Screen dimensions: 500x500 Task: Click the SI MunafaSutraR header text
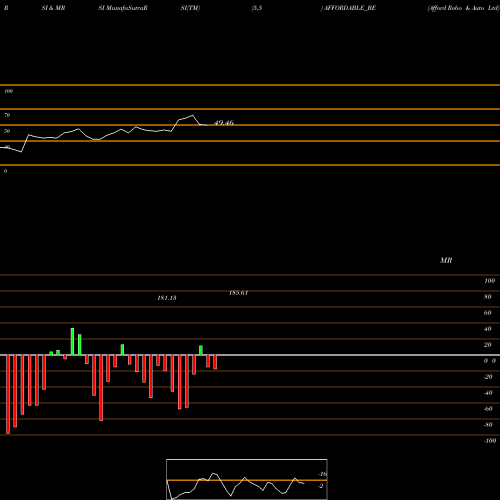tap(123, 8)
